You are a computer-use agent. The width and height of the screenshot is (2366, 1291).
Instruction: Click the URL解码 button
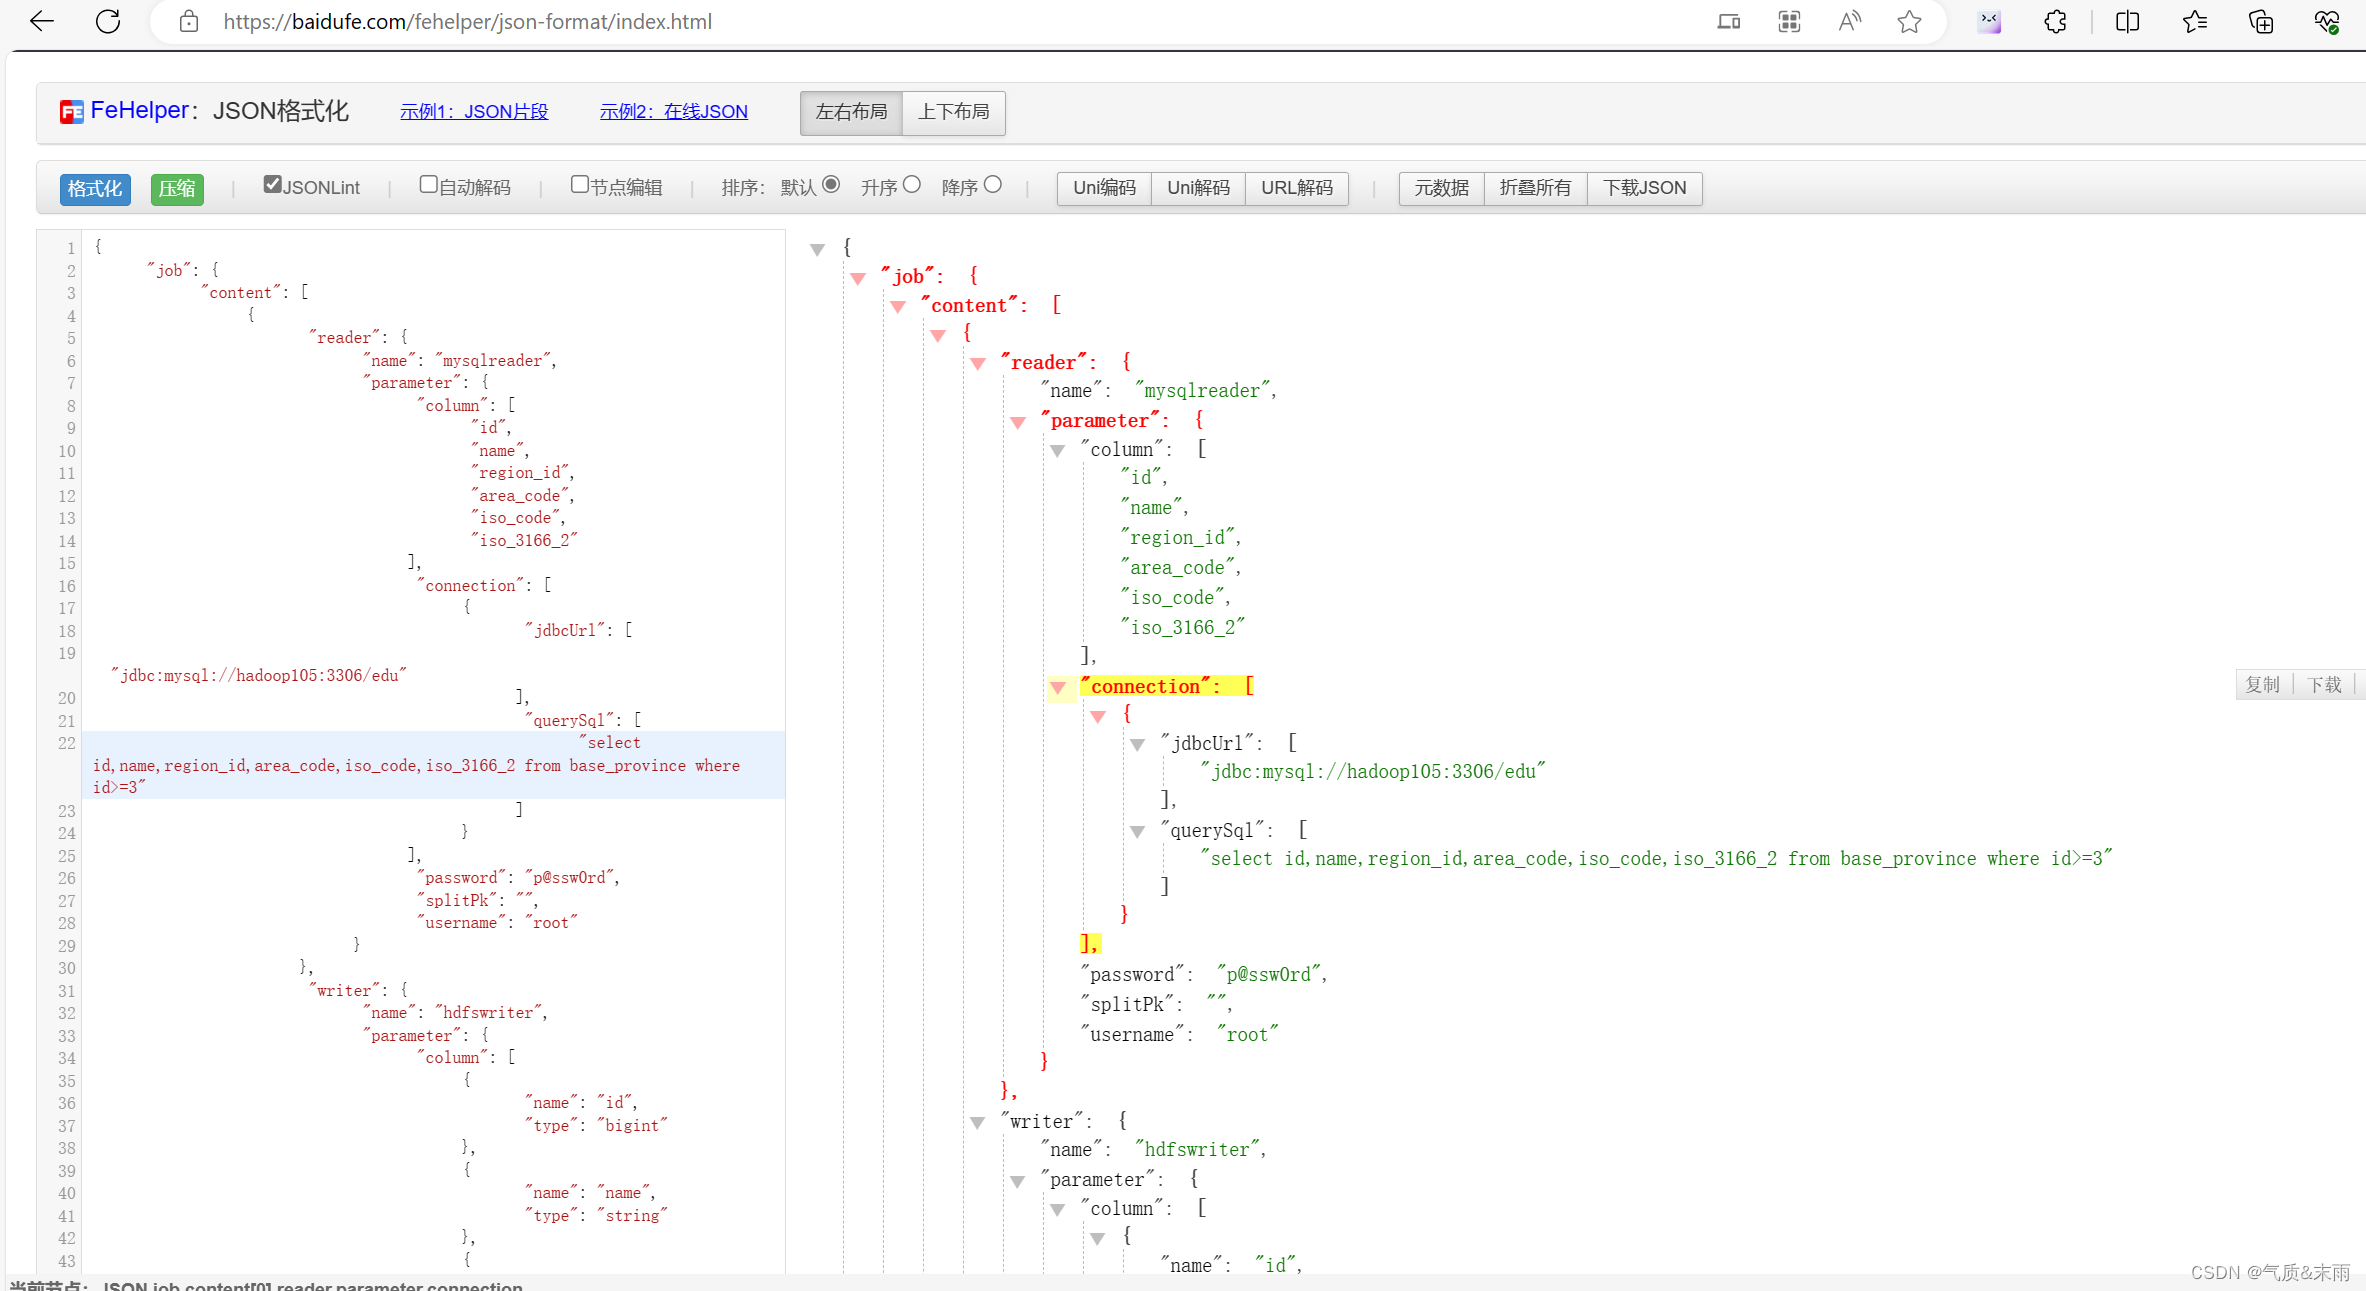1297,188
